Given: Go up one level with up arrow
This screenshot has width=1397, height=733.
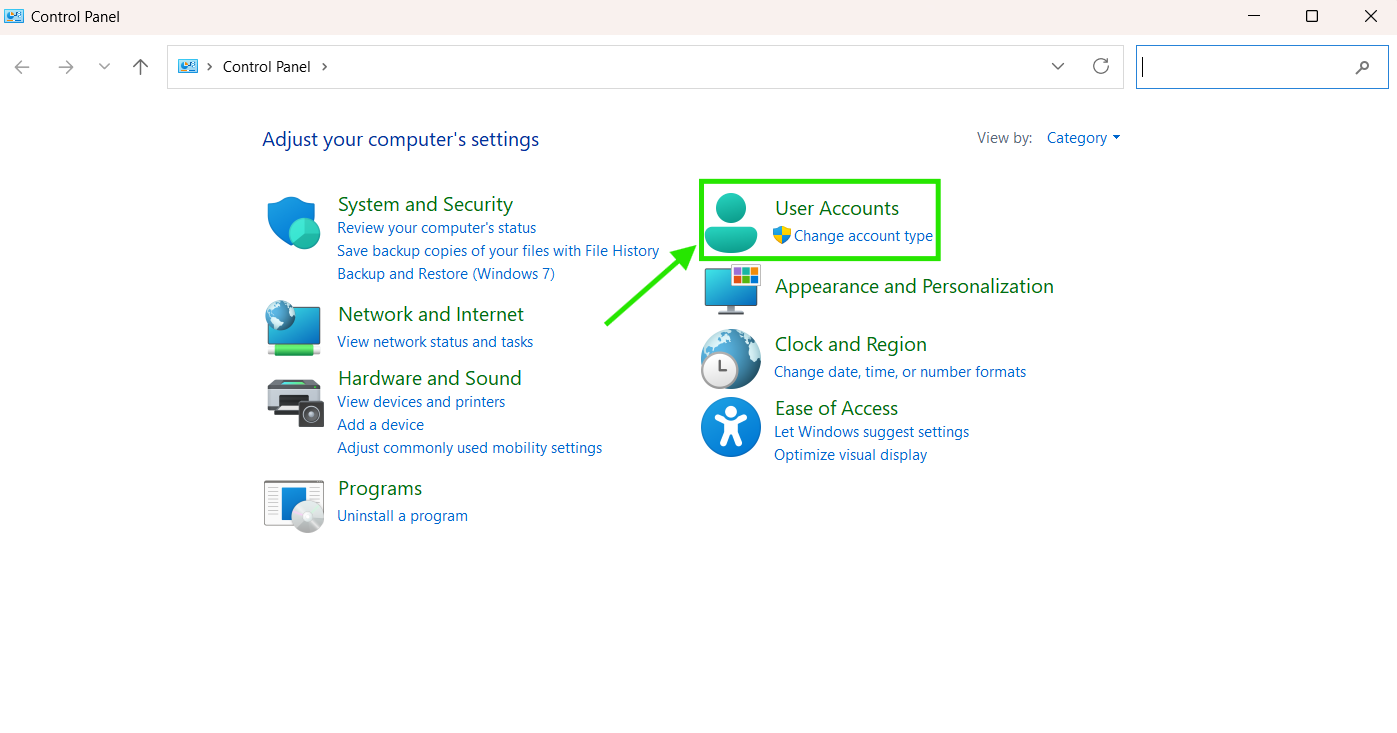Looking at the screenshot, I should 140,67.
